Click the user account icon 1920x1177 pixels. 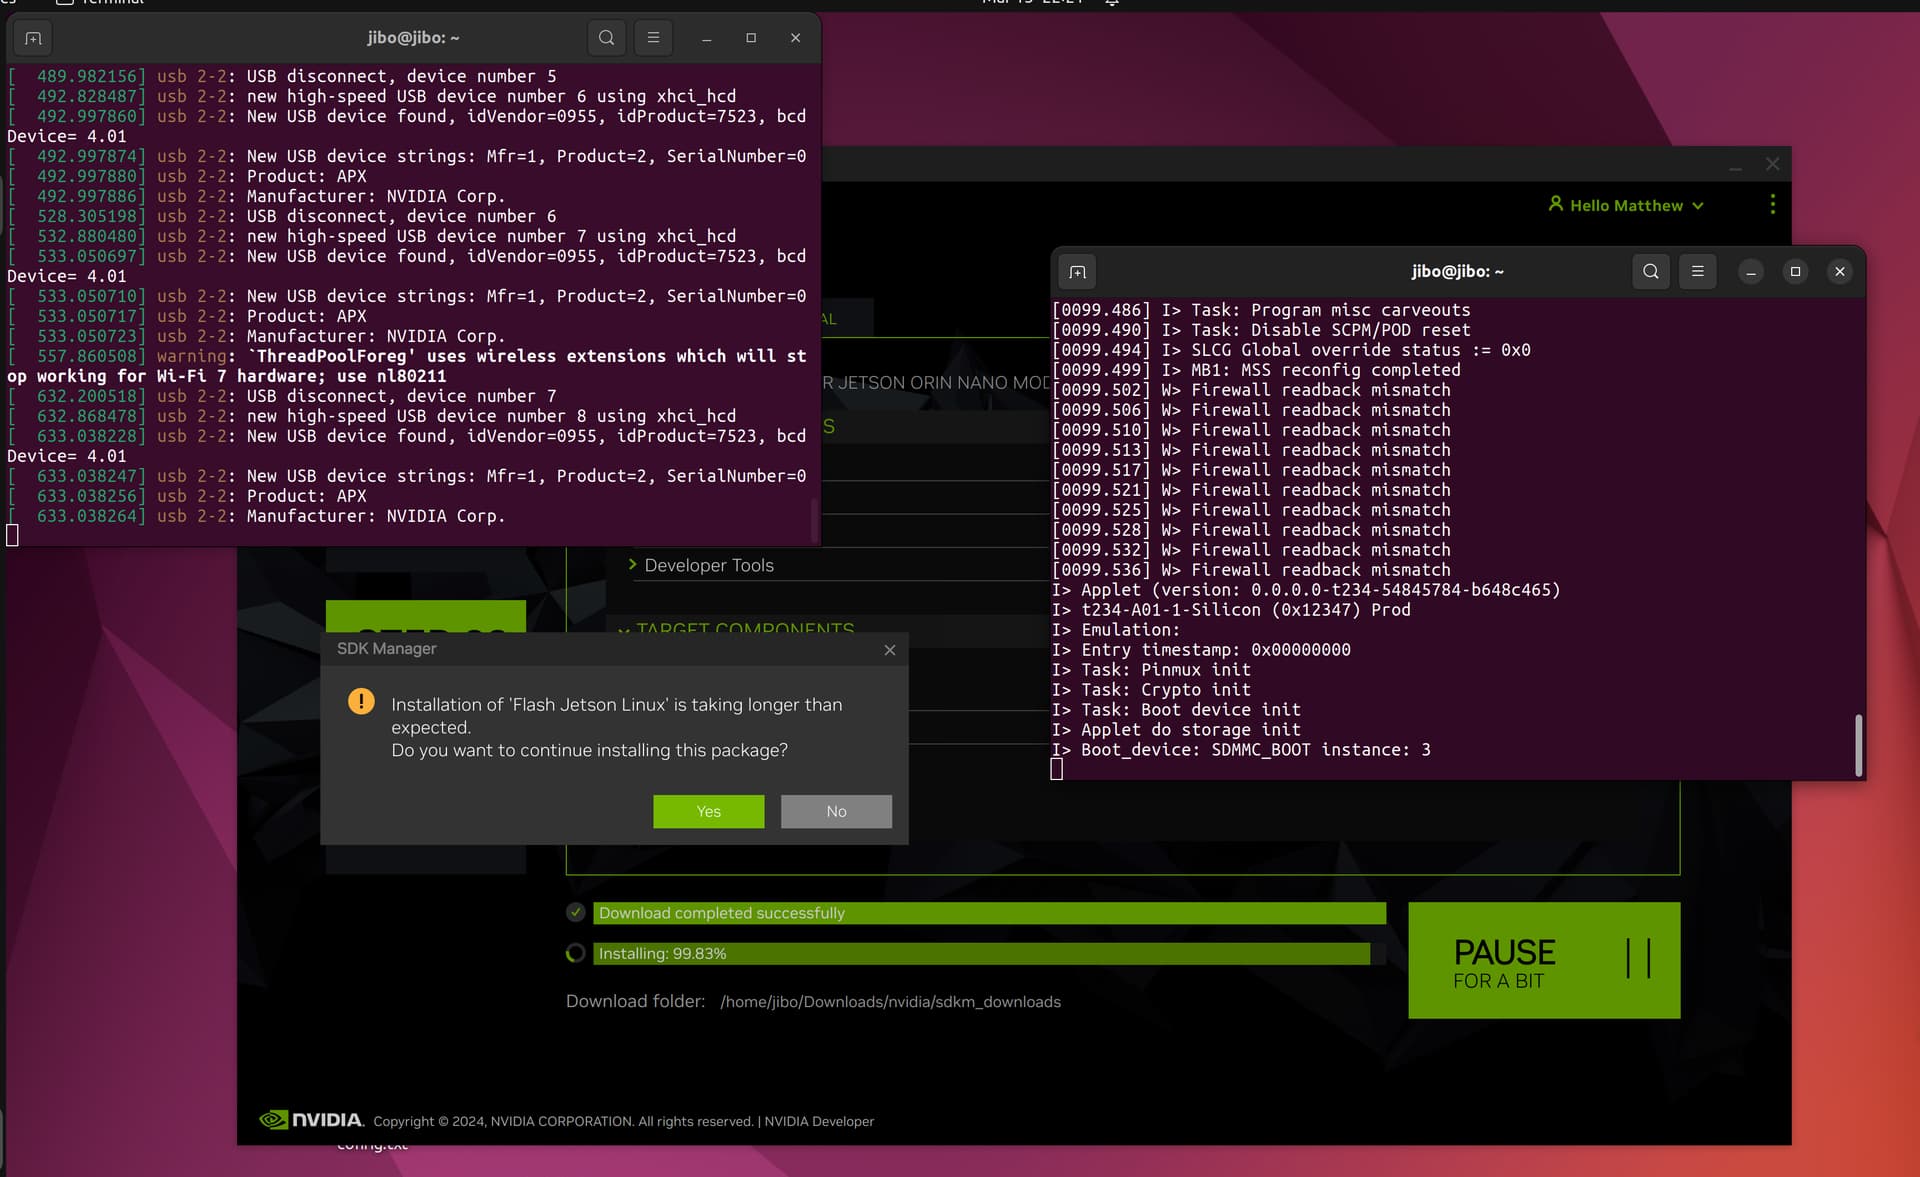tap(1555, 204)
